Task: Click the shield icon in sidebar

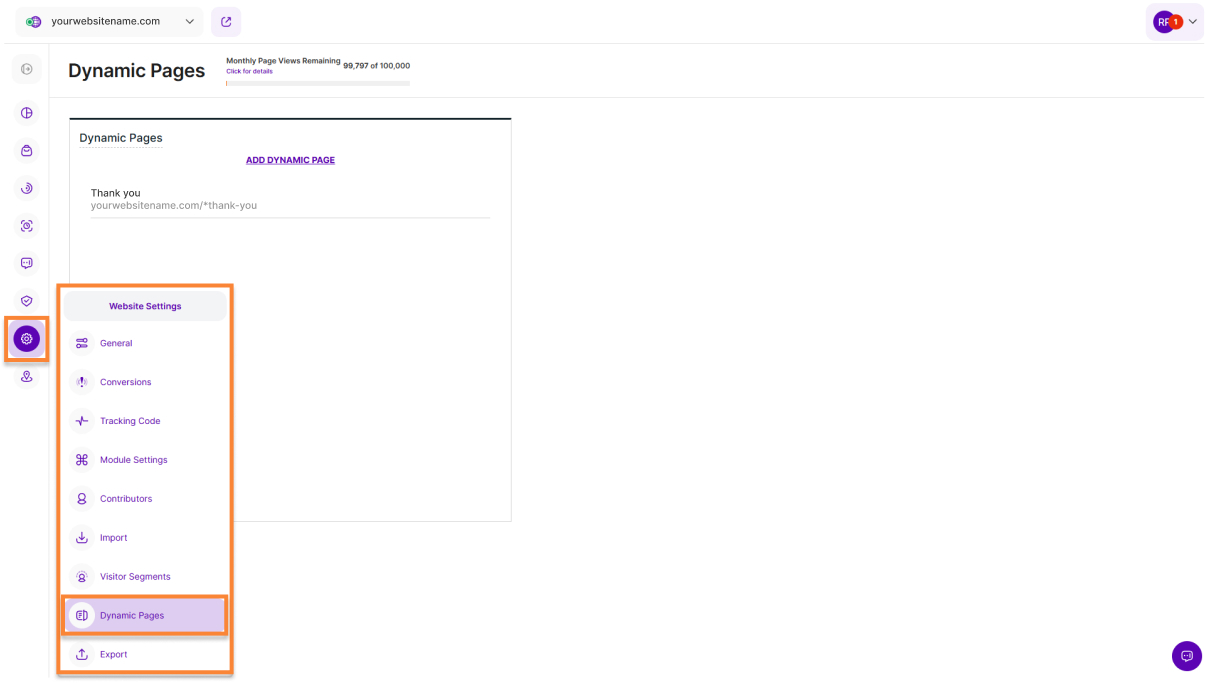Action: pos(27,301)
